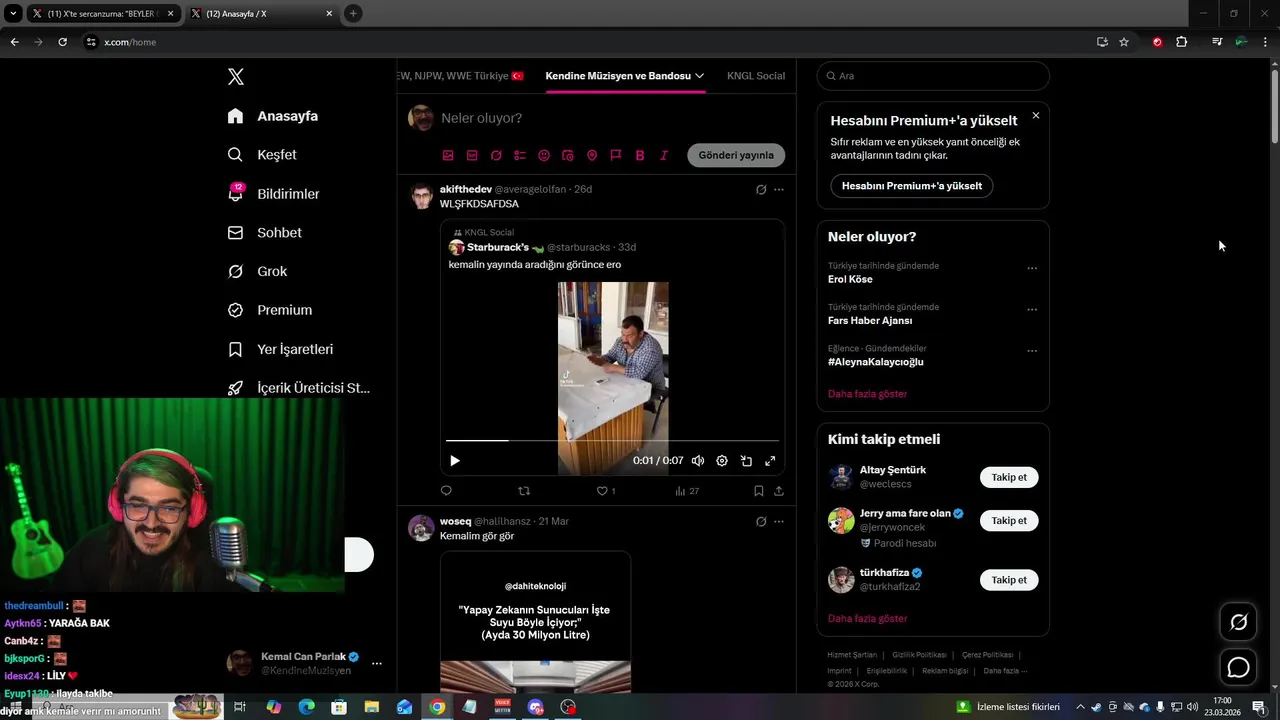1280x720 pixels.
Task: Seek on the video progress bar
Action: (x=612, y=440)
